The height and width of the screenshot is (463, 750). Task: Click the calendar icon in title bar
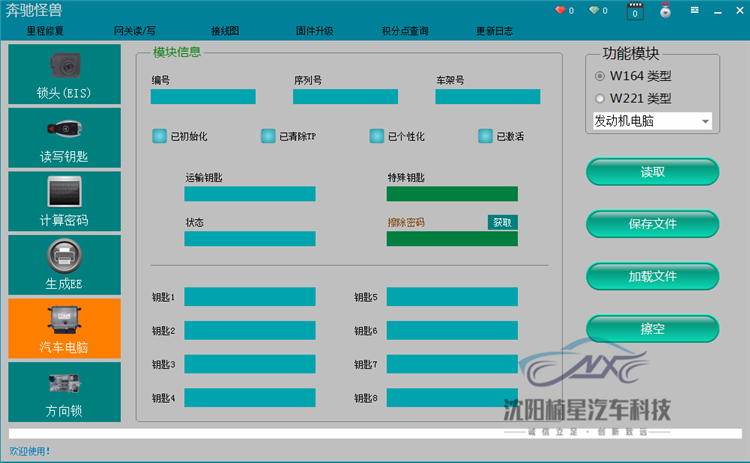[634, 12]
